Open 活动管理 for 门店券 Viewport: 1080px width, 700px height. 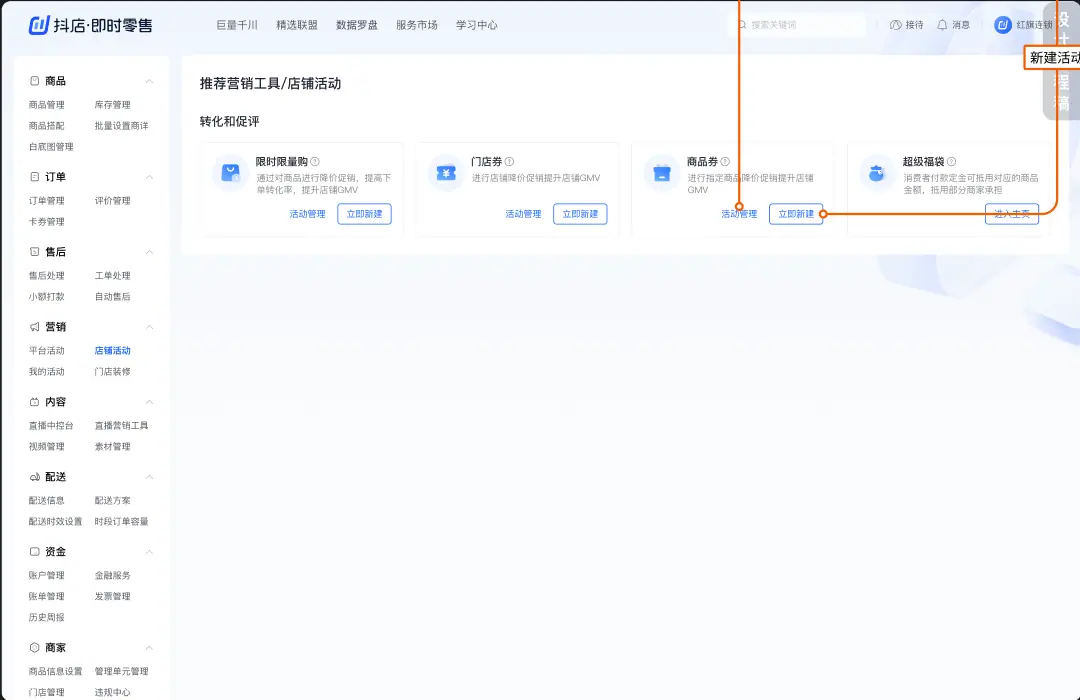point(523,214)
